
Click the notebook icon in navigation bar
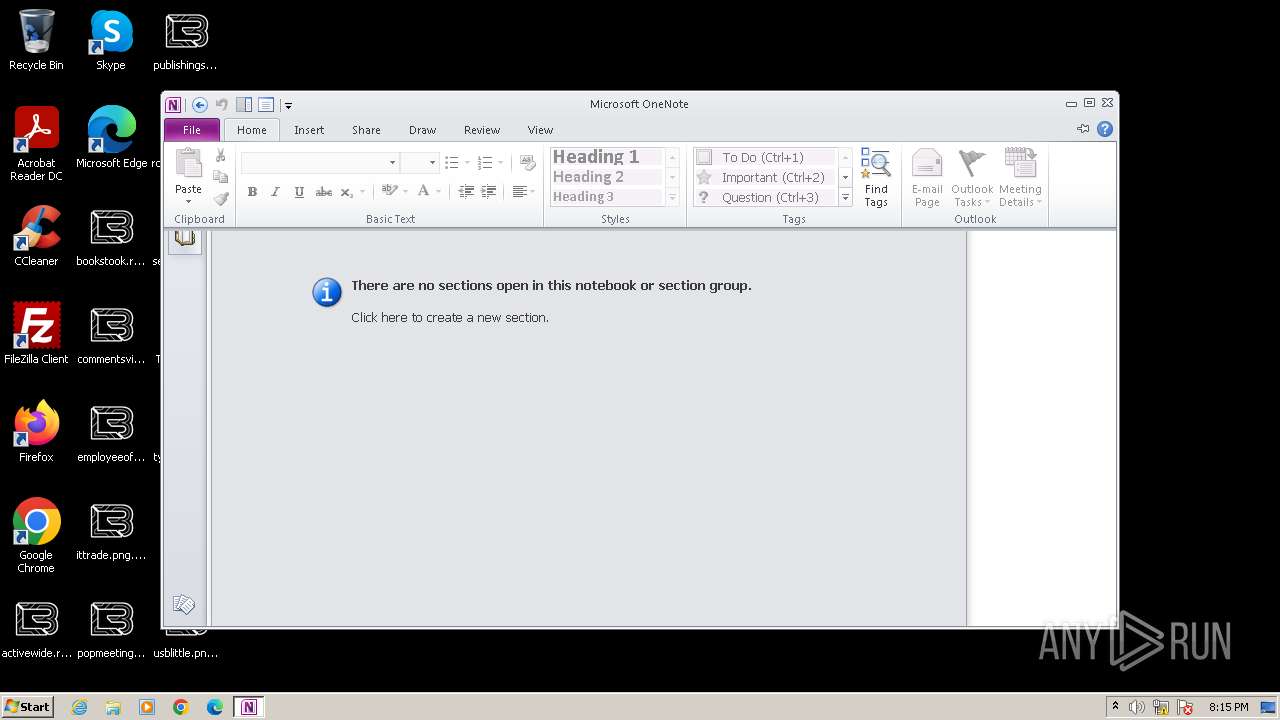click(x=185, y=239)
